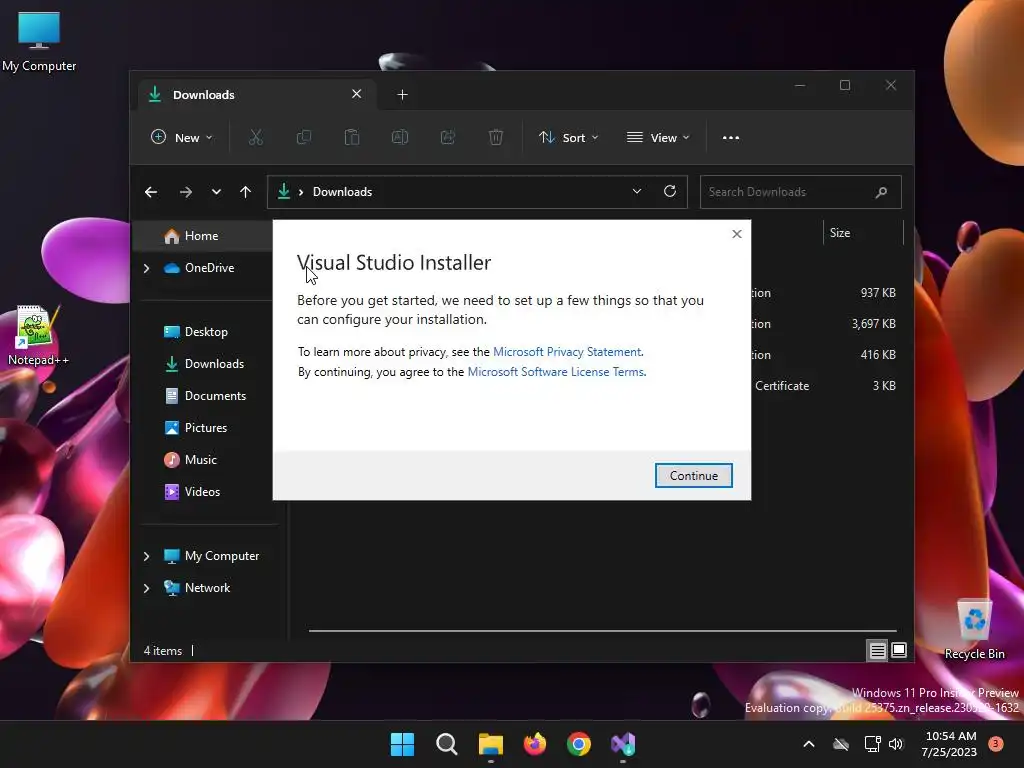Open the See more three-dots menu
This screenshot has height=768, width=1024.
click(x=731, y=138)
